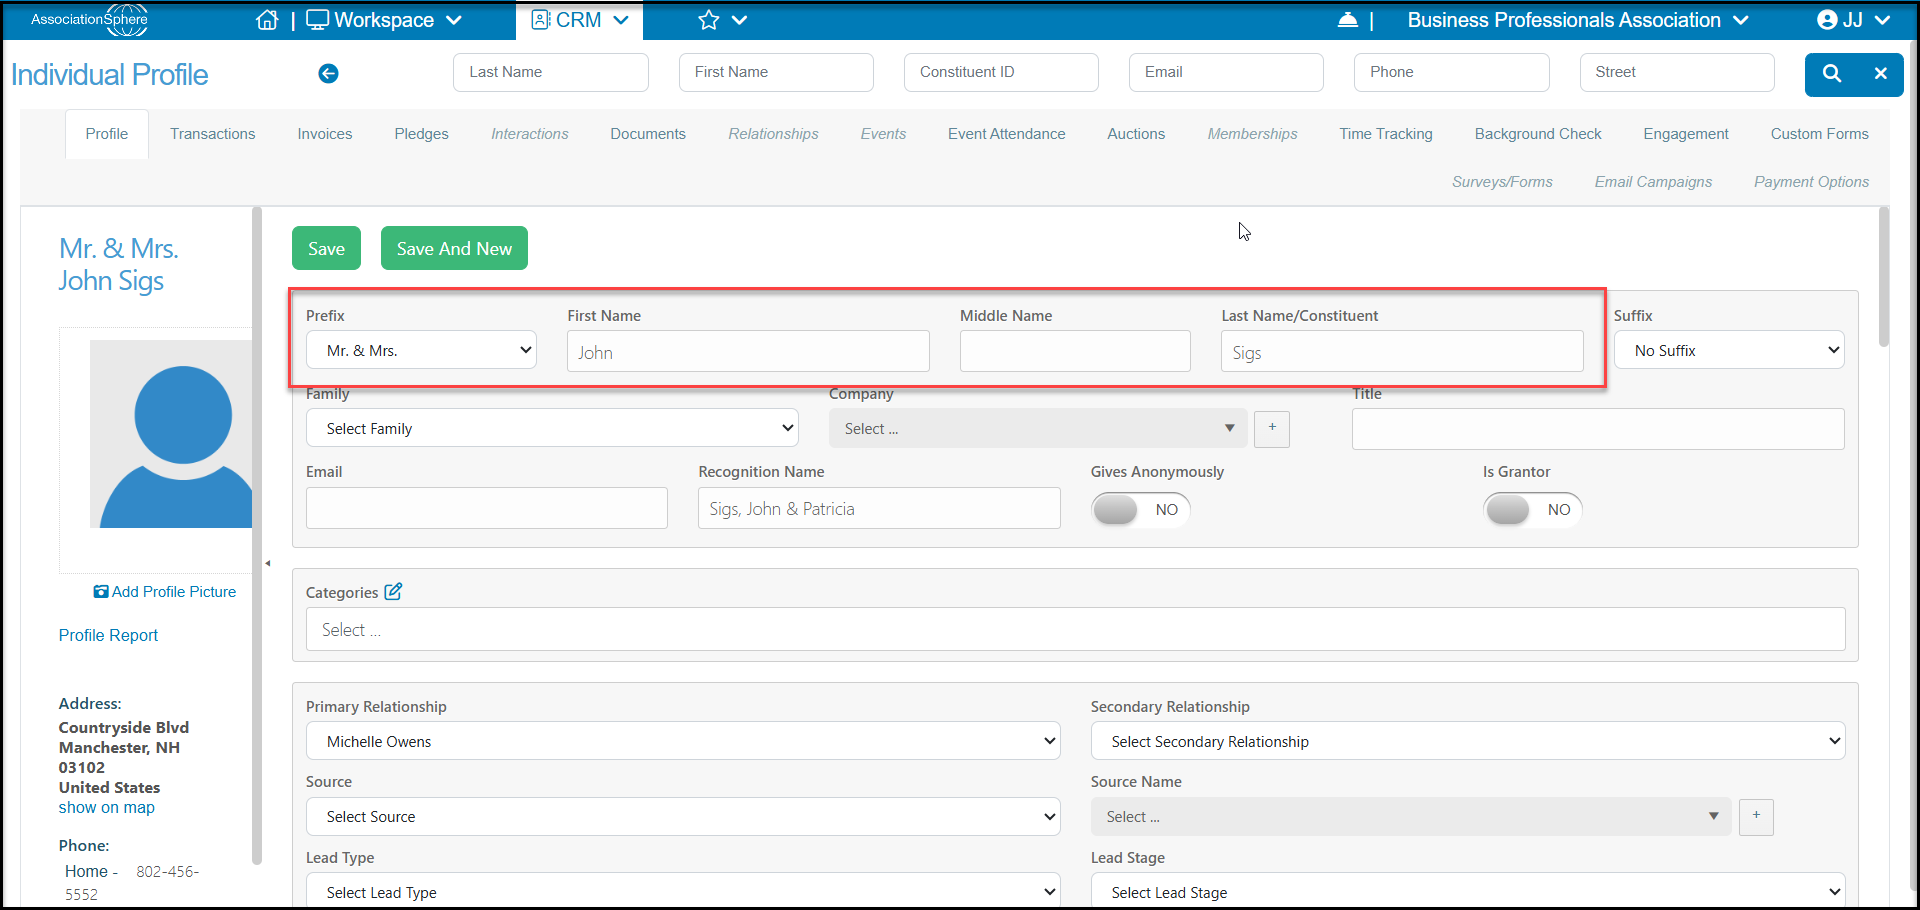Switch to the Invoices tab
The image size is (1920, 910).
(x=325, y=134)
